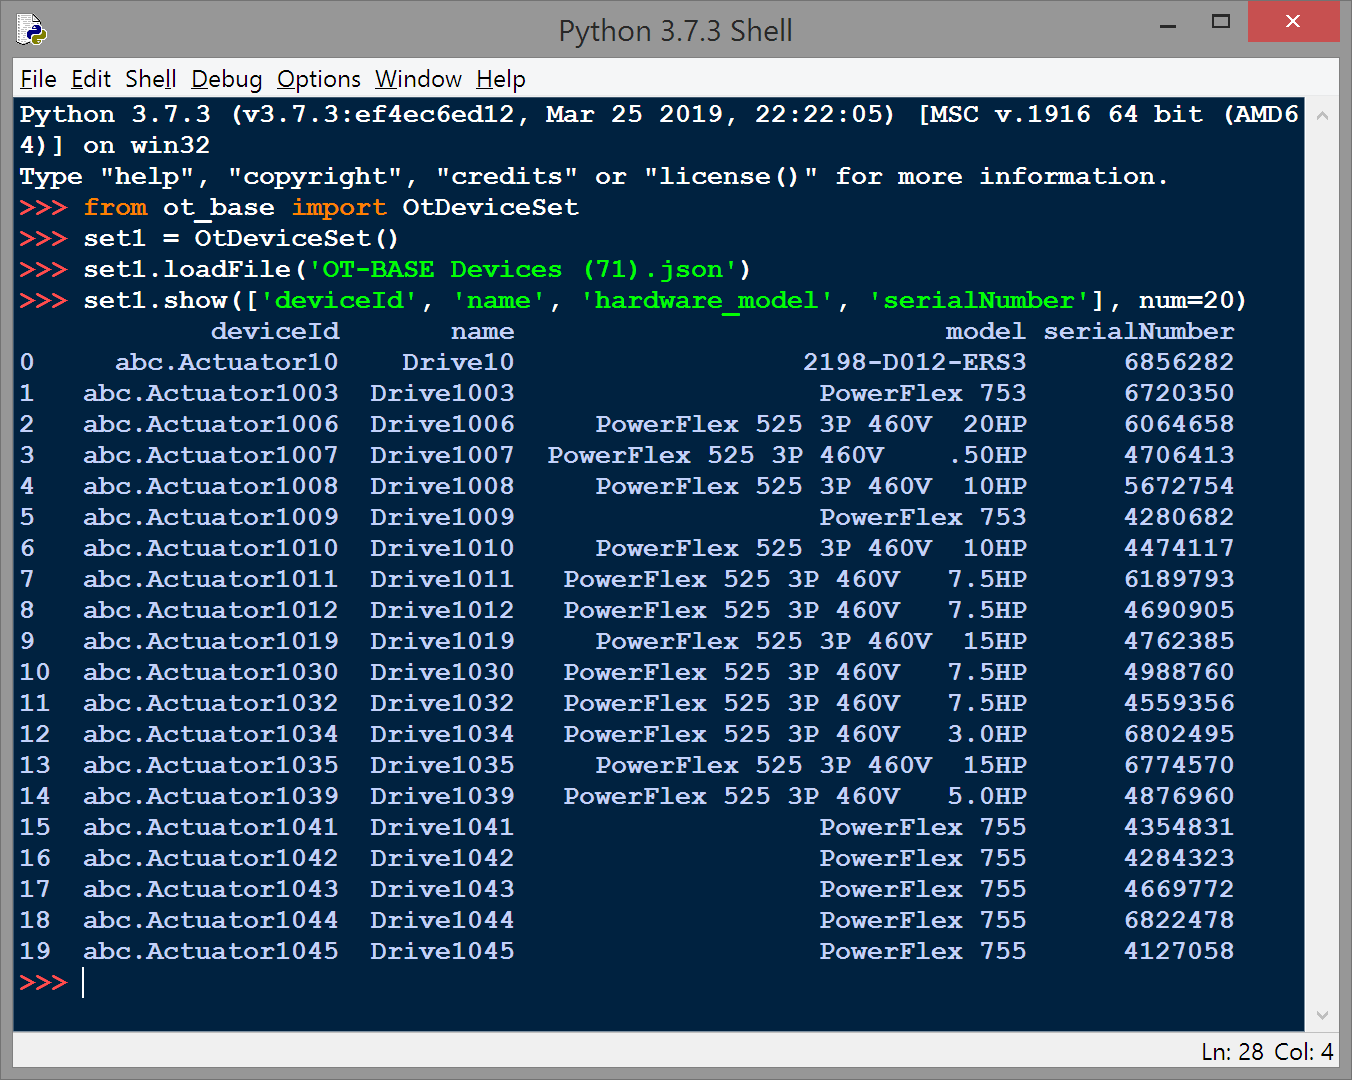Click abc.Actuator1006 device id
Viewport: 1352px width, 1080px height.
pos(211,424)
